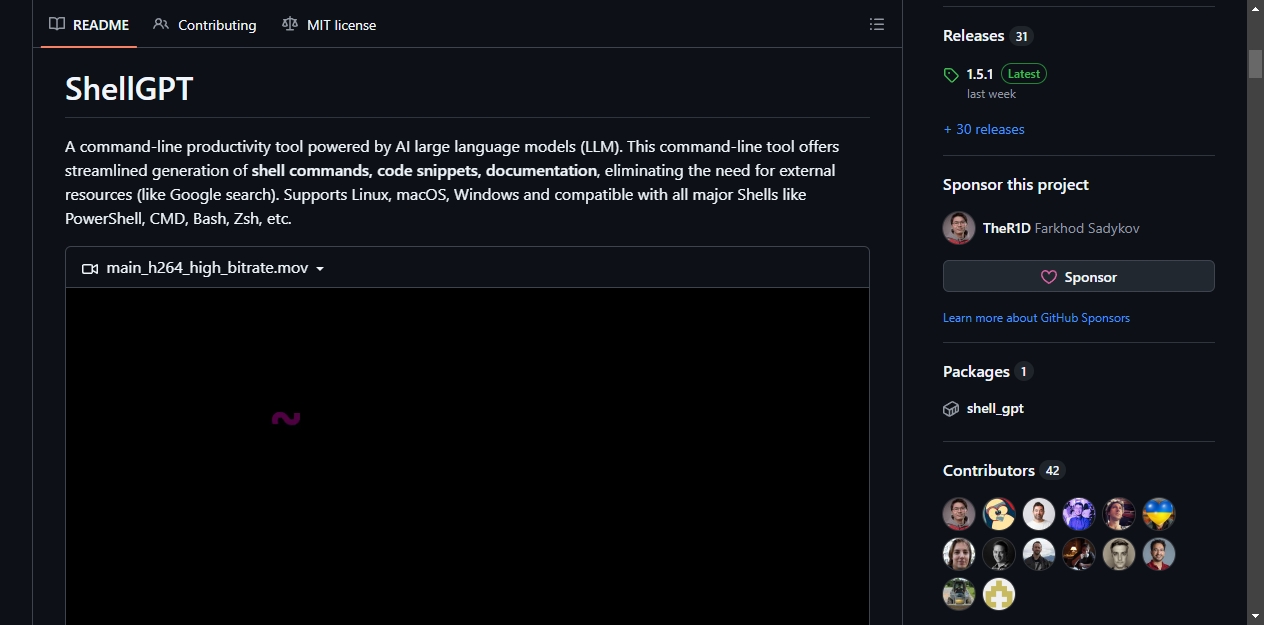Open the Contributors section heading
This screenshot has height=625, width=1264.
(989, 471)
